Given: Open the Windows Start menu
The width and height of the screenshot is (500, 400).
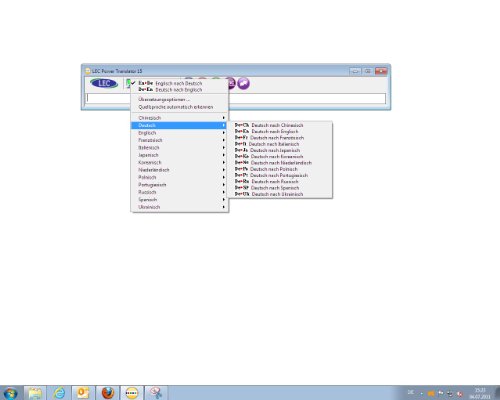Looking at the screenshot, I should [x=11, y=393].
